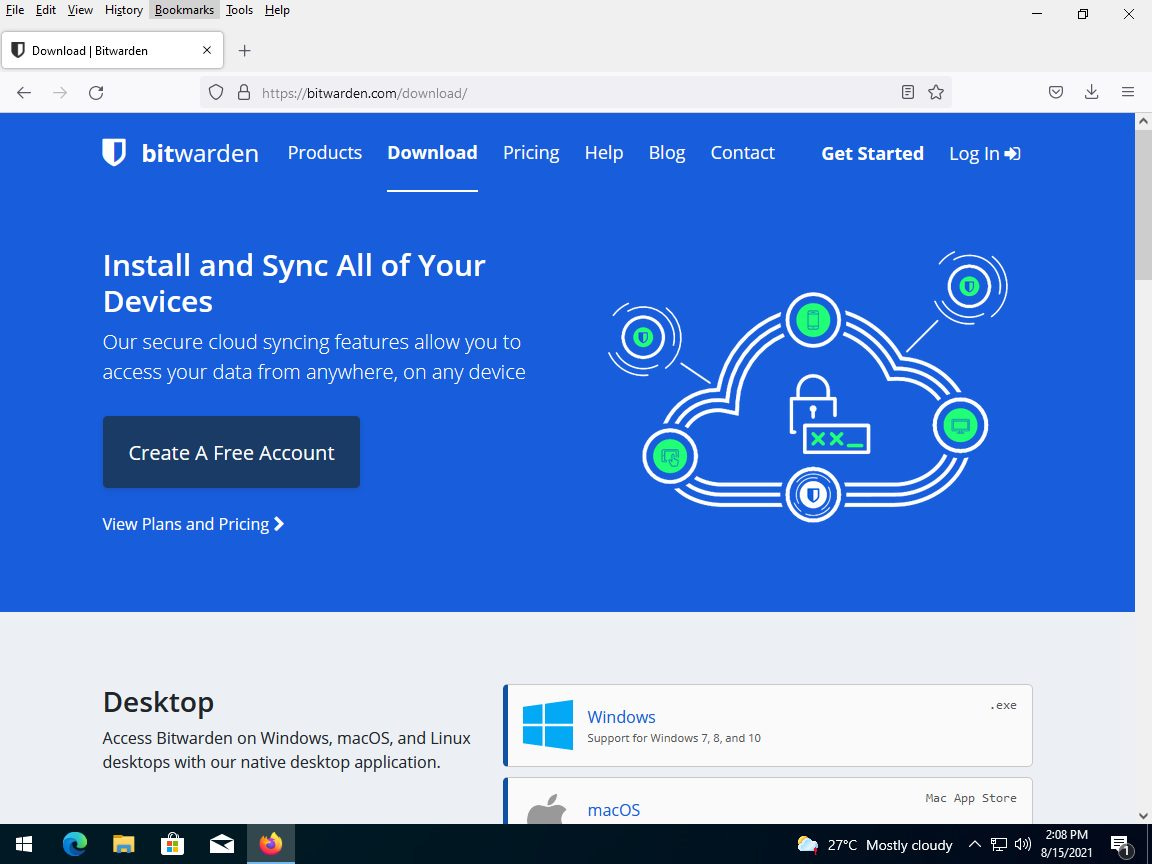Open the Help menu in the menu bar

coord(277,10)
